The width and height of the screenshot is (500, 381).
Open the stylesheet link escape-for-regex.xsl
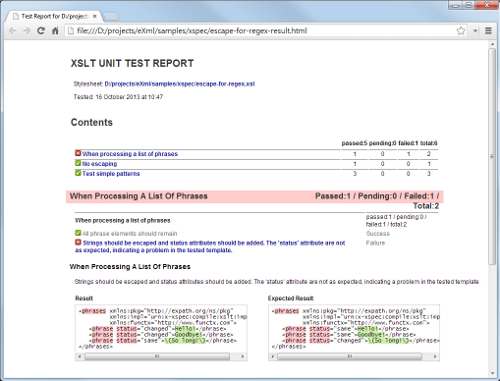[180, 84]
